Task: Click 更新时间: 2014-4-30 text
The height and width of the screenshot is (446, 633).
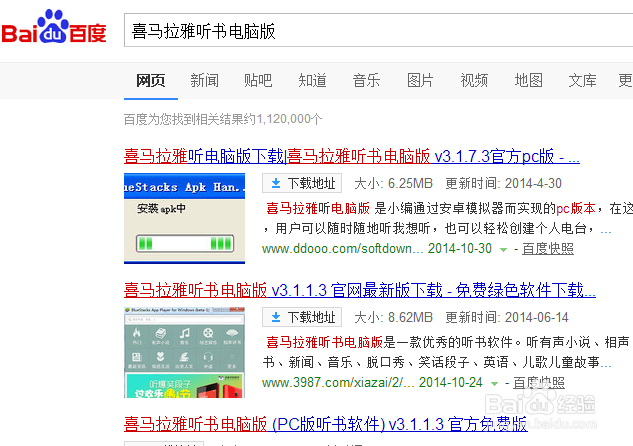Action: [x=503, y=183]
